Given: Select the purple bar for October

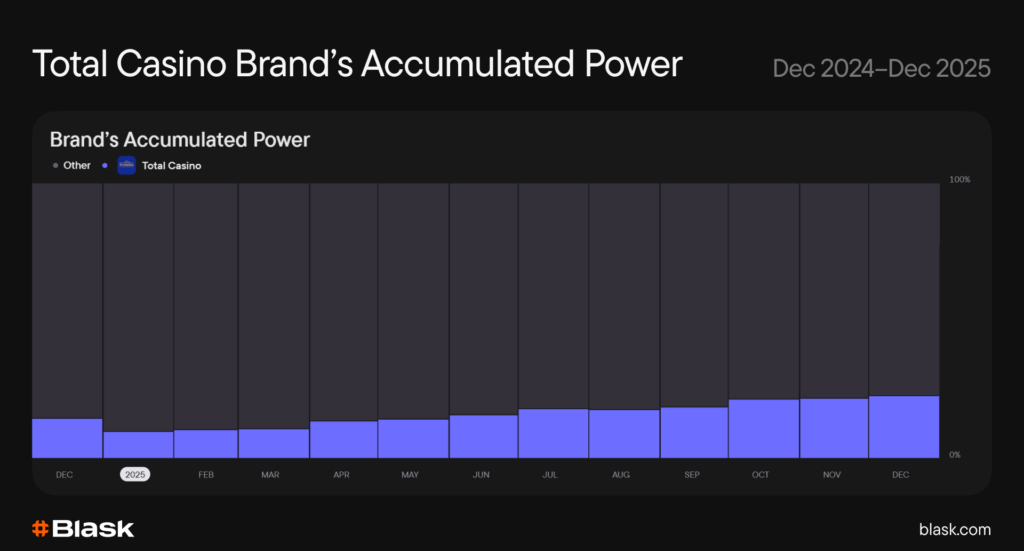Looking at the screenshot, I should click(763, 429).
